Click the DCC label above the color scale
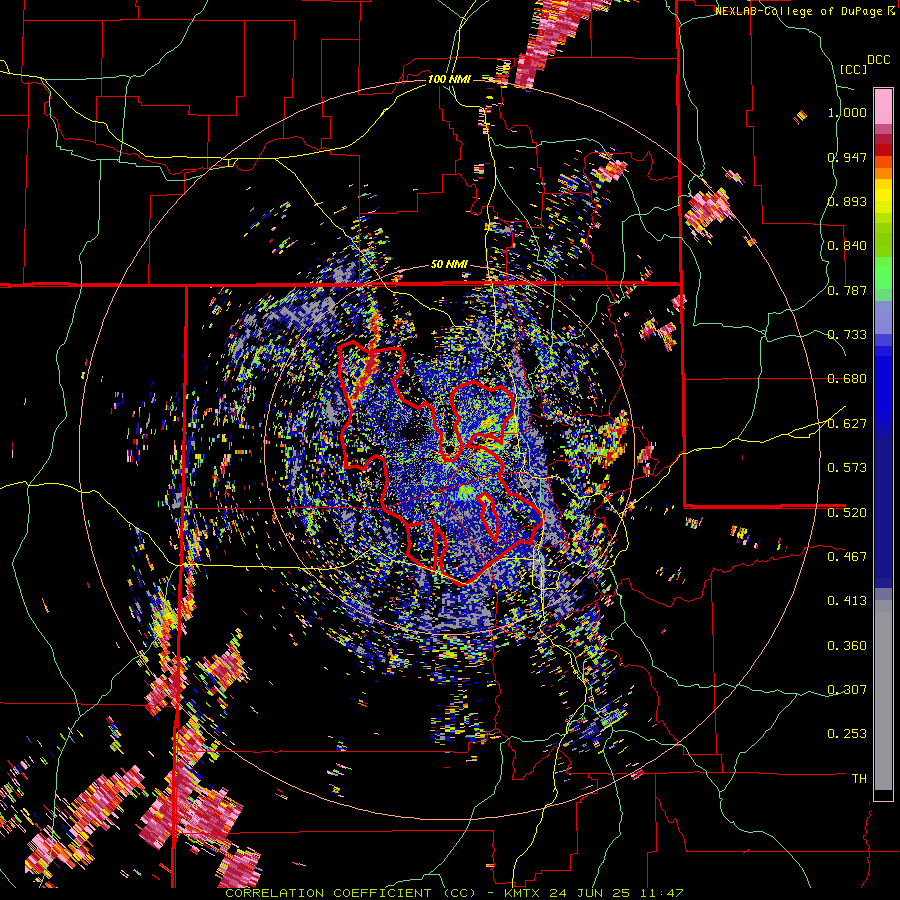900x900 pixels. point(879,60)
